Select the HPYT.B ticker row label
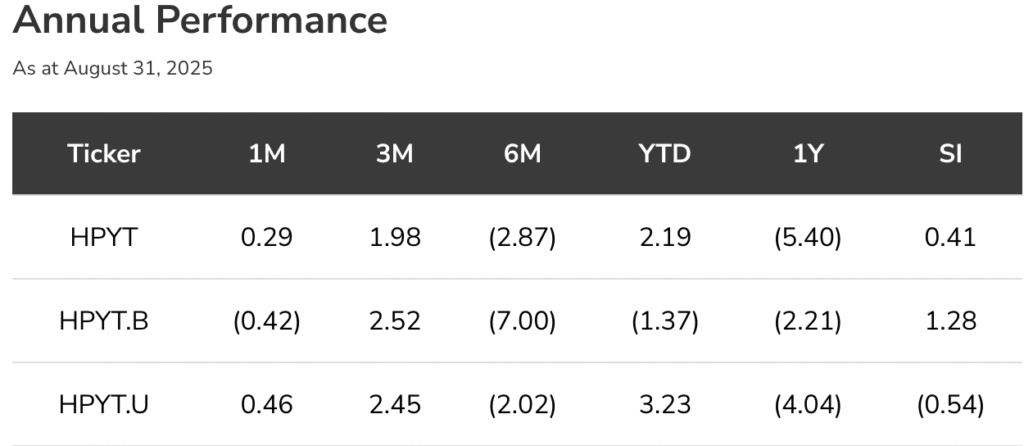This screenshot has height=446, width=1024. [104, 321]
